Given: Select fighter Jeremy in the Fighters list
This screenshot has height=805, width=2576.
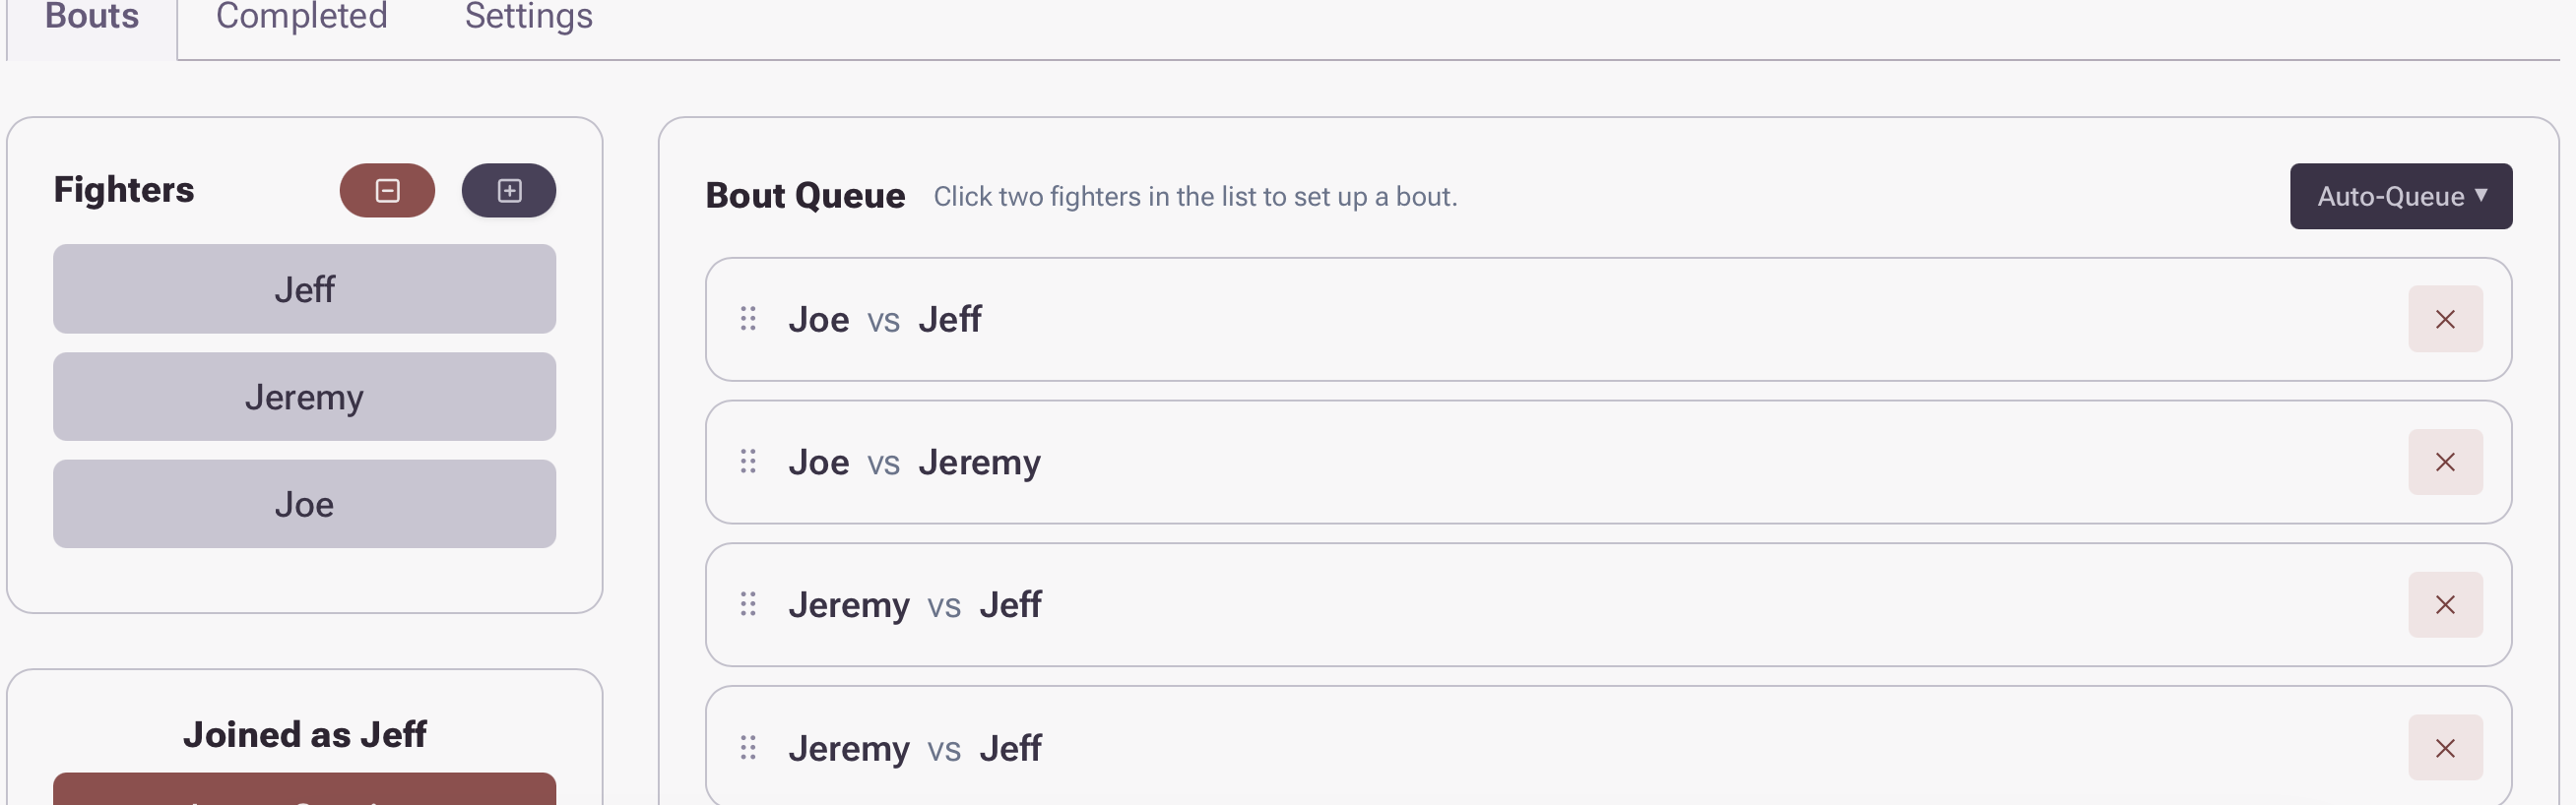Looking at the screenshot, I should tap(304, 397).
